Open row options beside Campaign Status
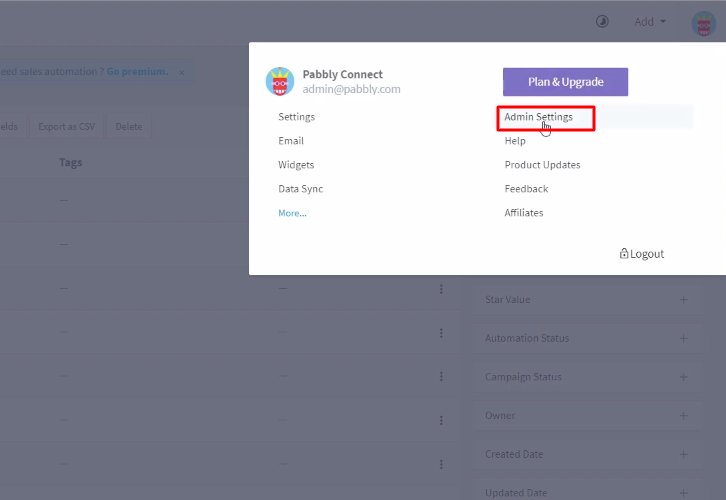Image resolution: width=726 pixels, height=500 pixels. tap(441, 376)
